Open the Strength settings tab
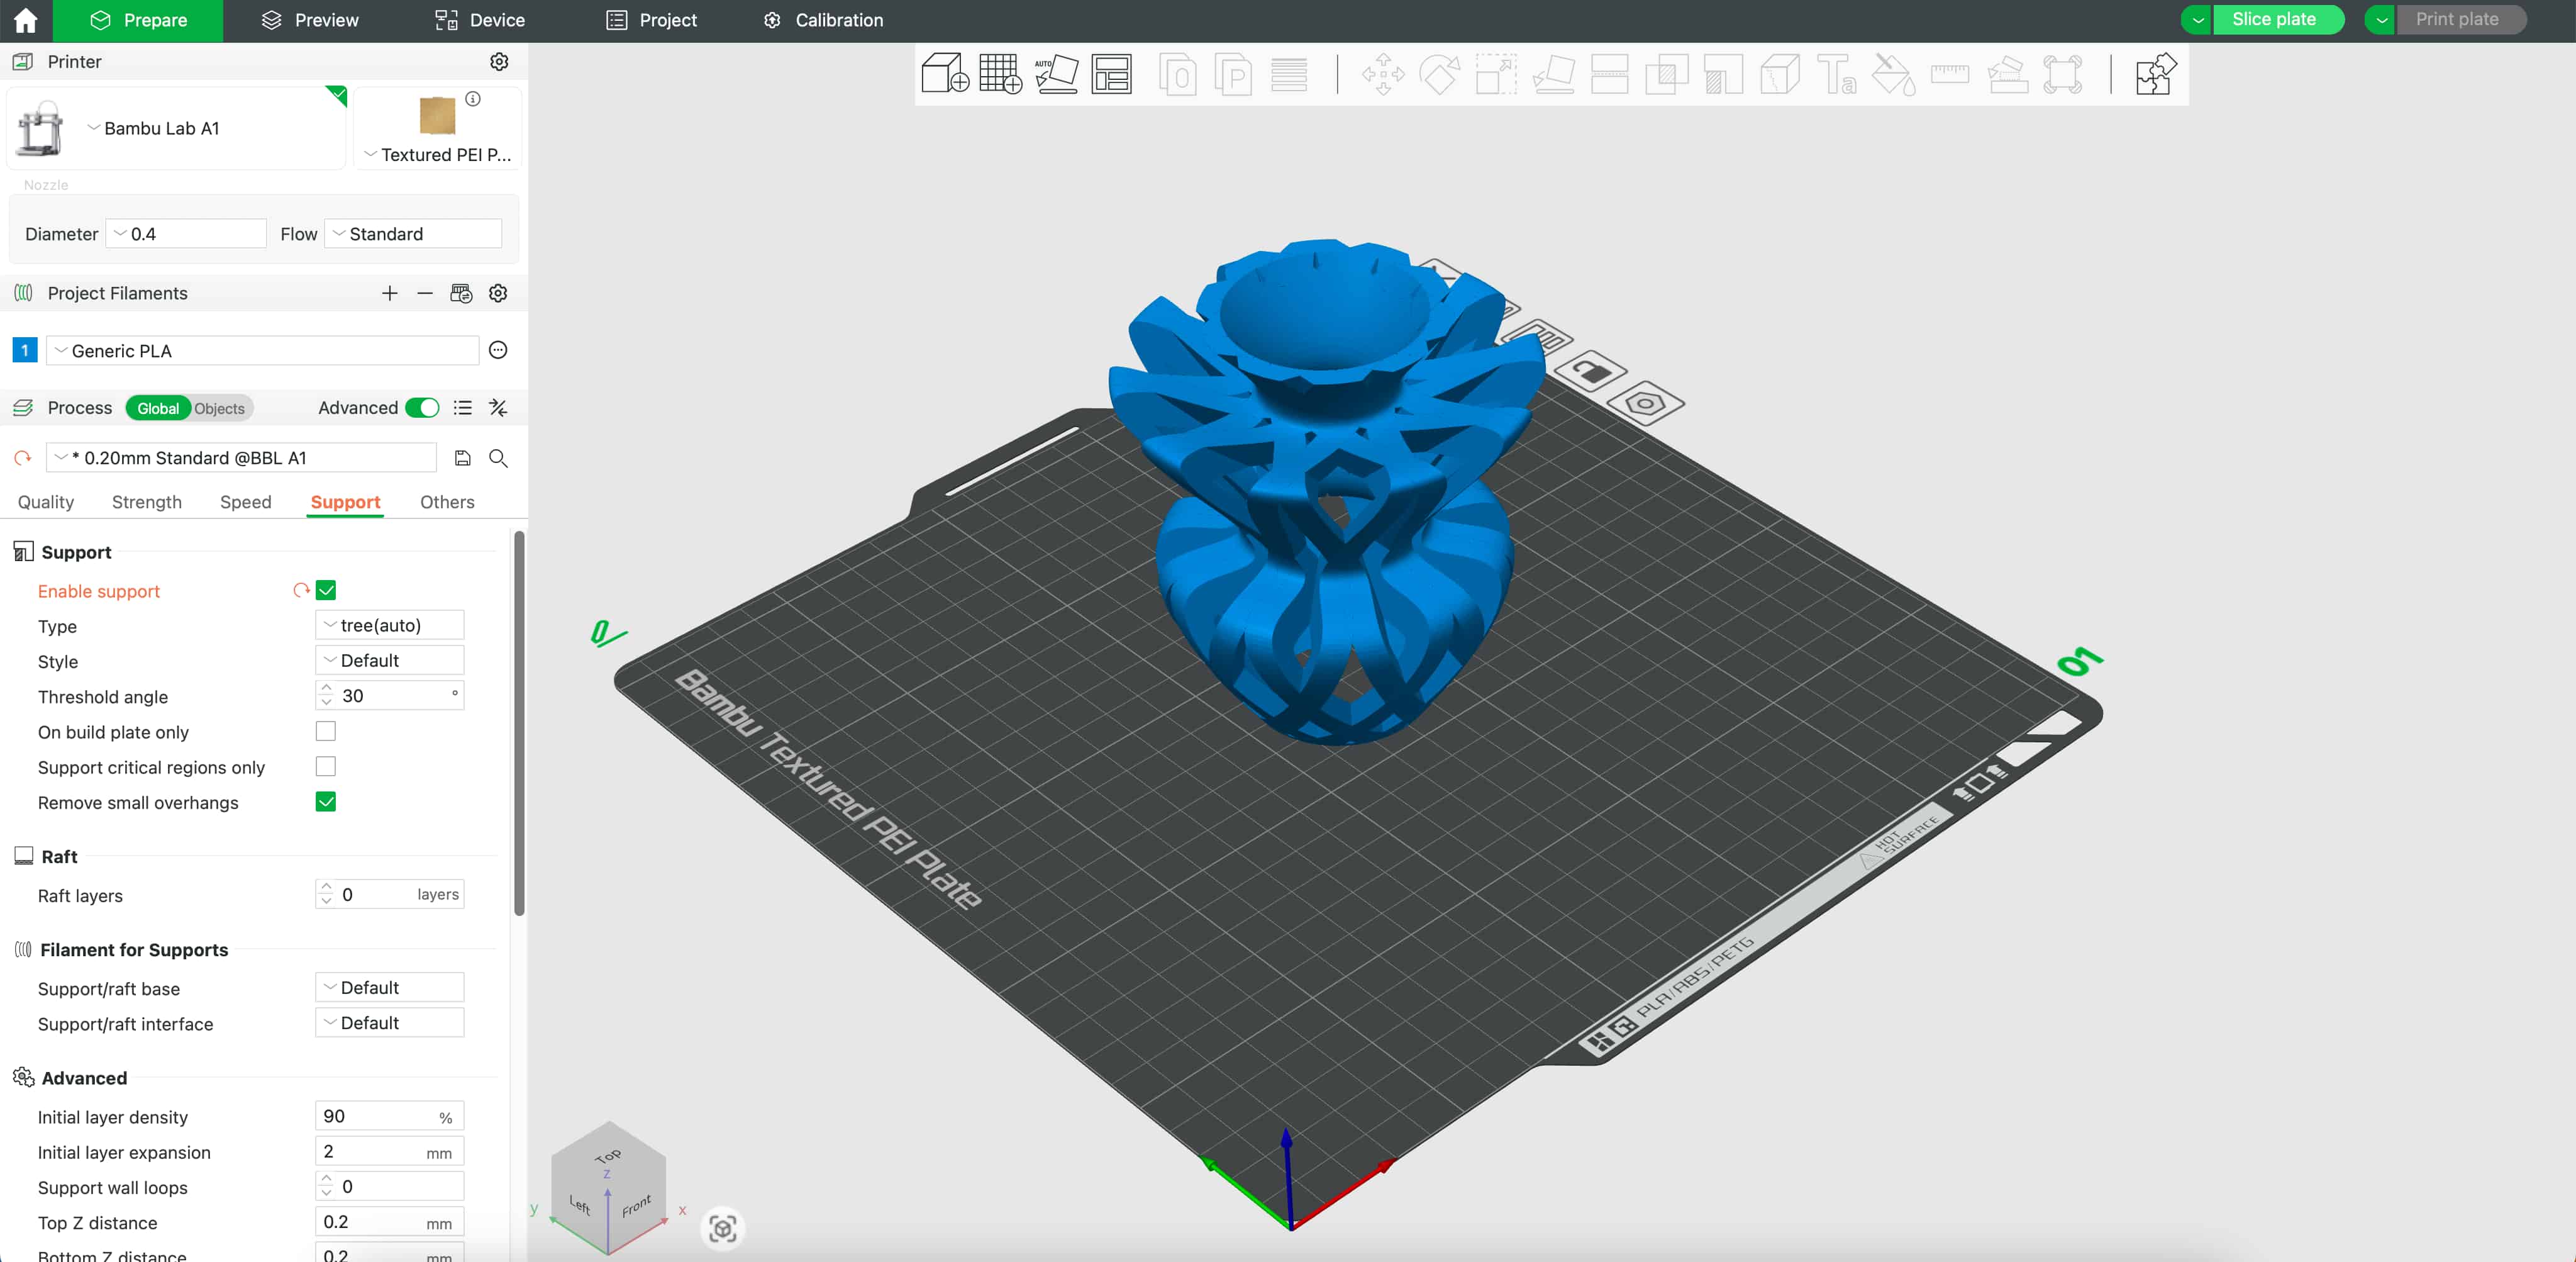Image resolution: width=2576 pixels, height=1262 pixels. tap(147, 502)
